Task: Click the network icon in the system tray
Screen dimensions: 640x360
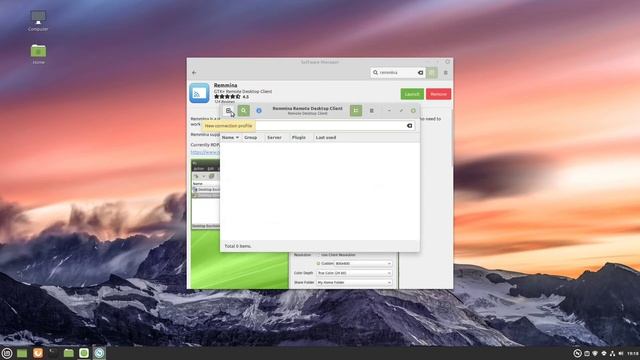Action: [x=613, y=353]
